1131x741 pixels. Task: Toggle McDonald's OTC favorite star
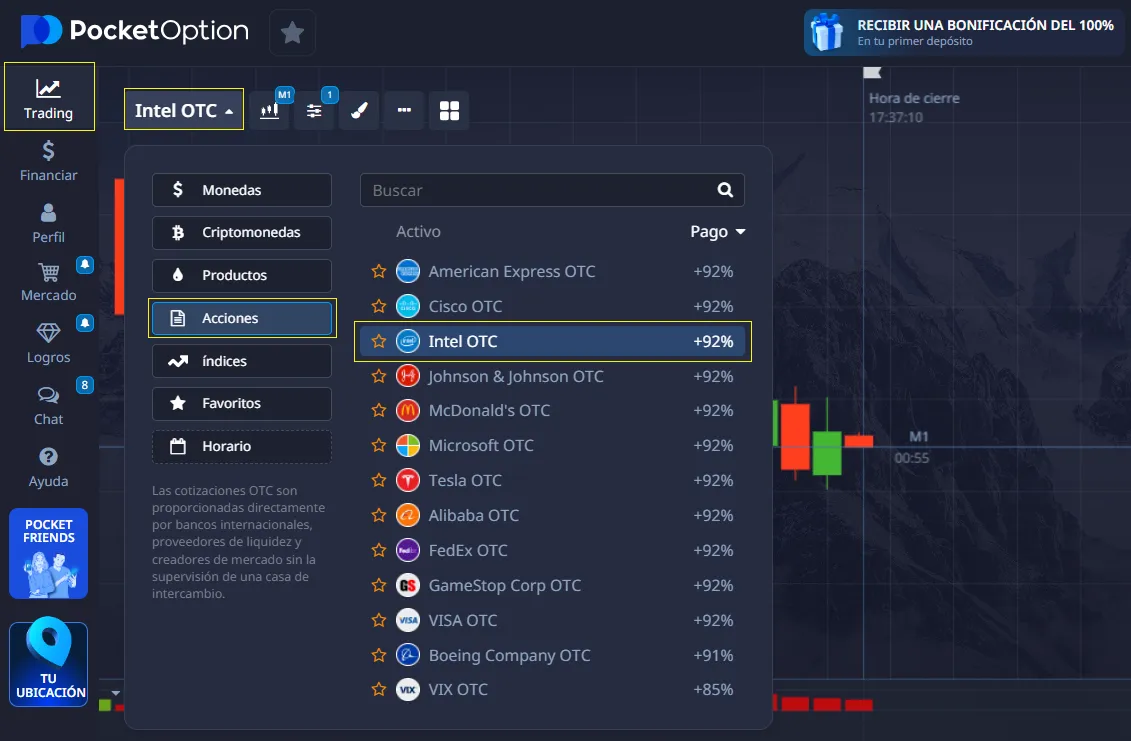click(x=379, y=411)
